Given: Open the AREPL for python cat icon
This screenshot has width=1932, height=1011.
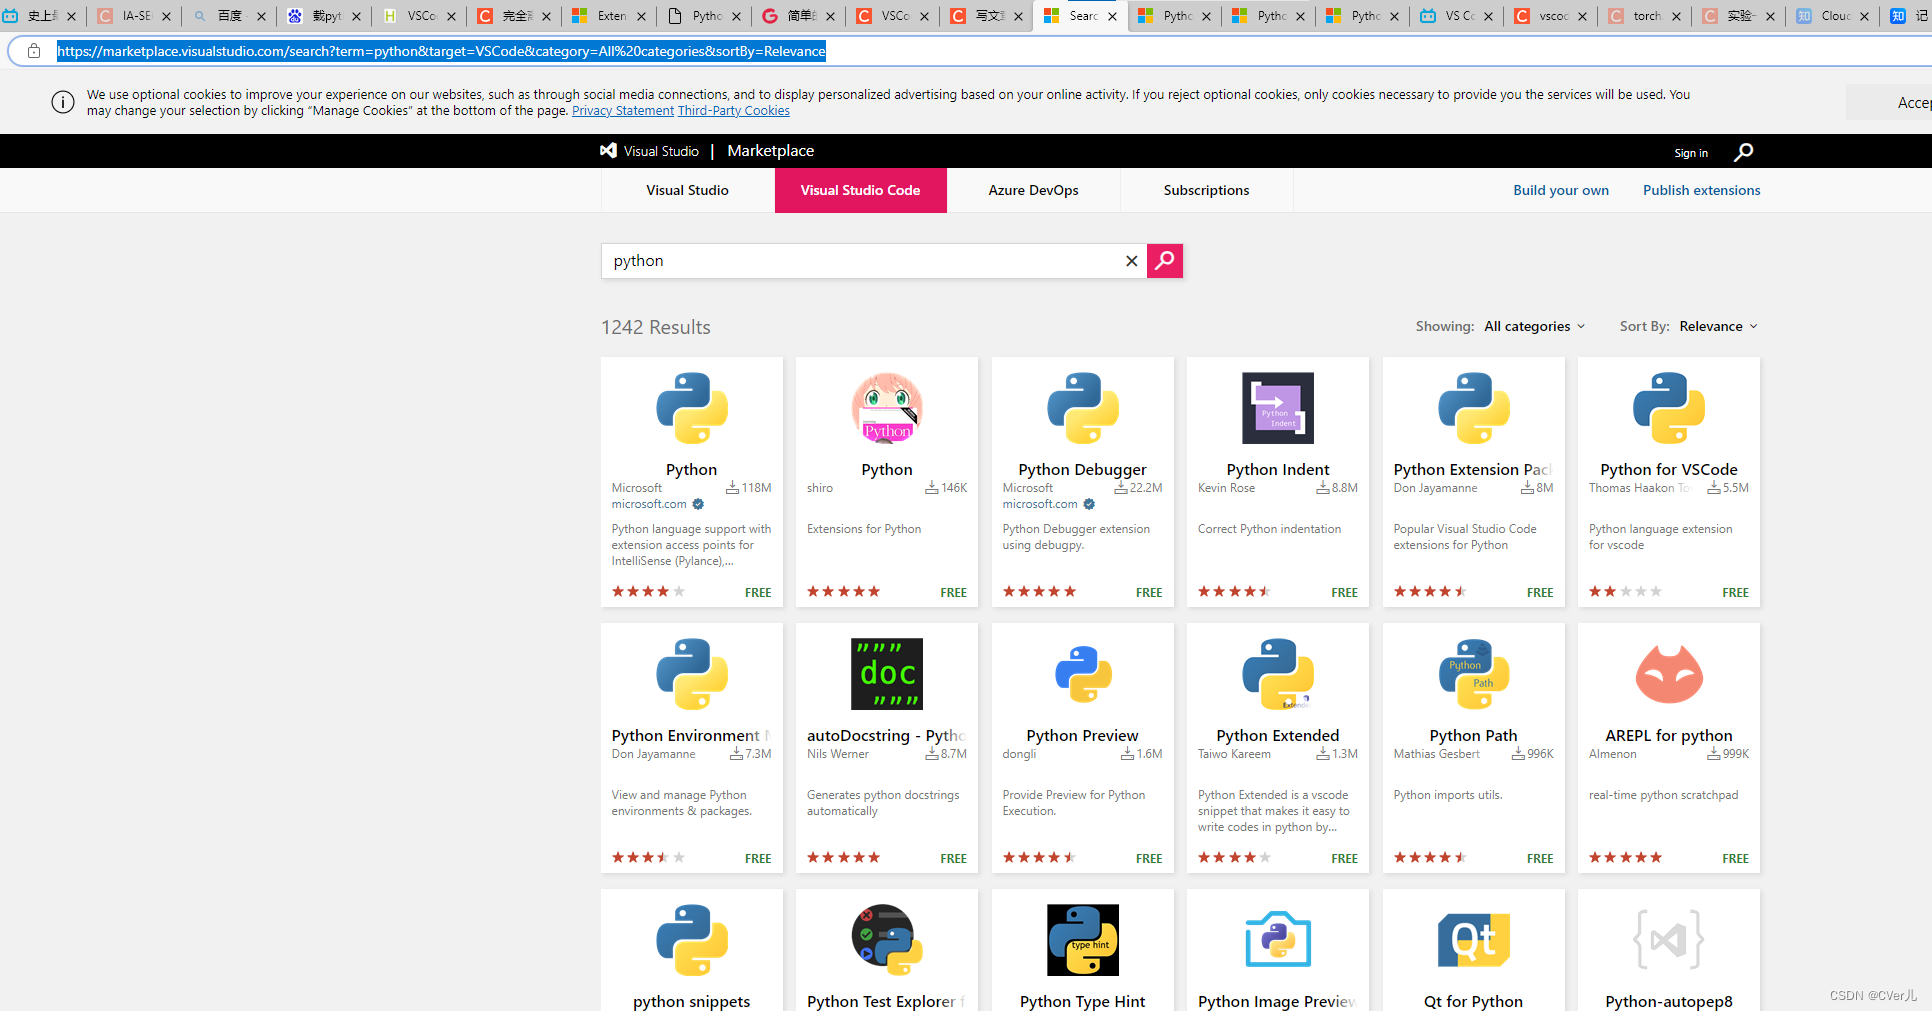Looking at the screenshot, I should point(1669,674).
